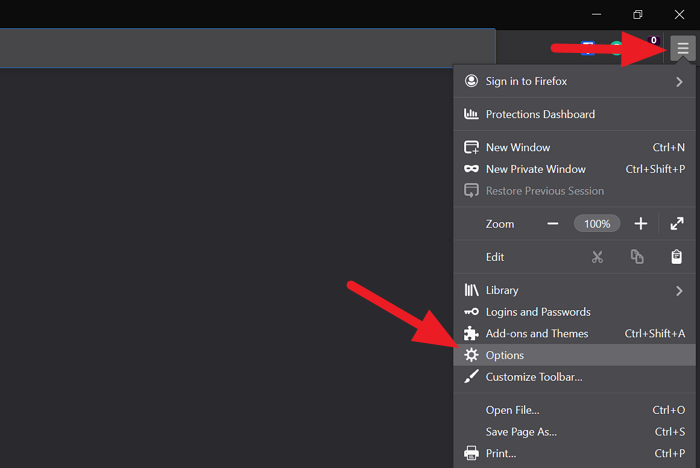Click the Cut scissors icon
The width and height of the screenshot is (700, 468).
click(x=597, y=257)
